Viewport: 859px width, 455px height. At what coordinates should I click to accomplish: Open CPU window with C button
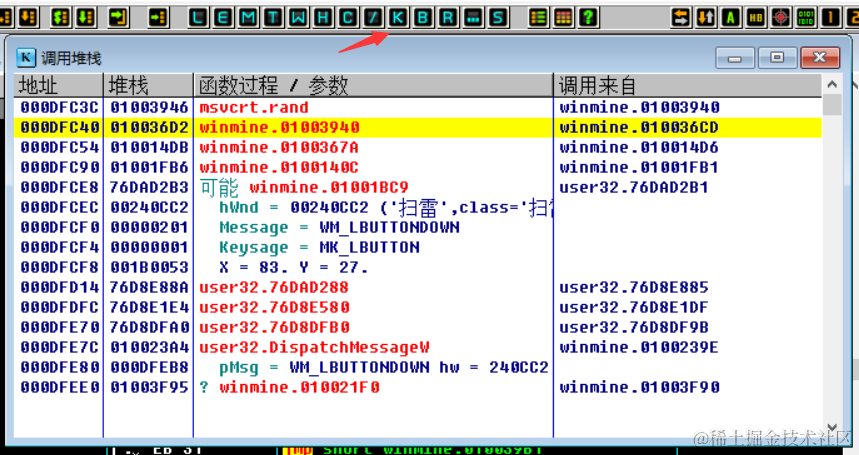[x=348, y=18]
